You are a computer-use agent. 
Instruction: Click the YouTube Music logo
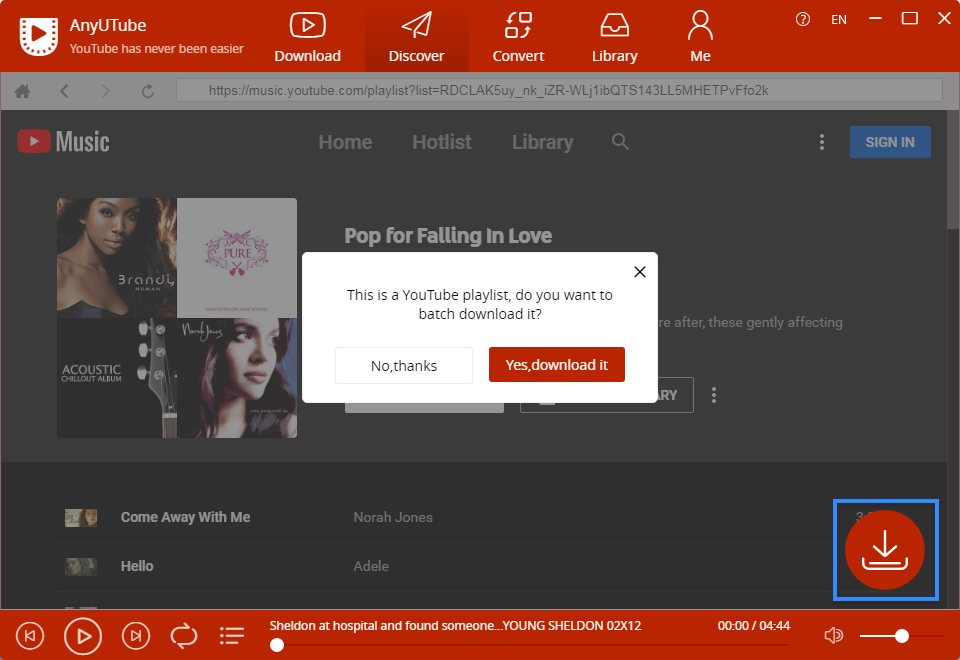[64, 141]
